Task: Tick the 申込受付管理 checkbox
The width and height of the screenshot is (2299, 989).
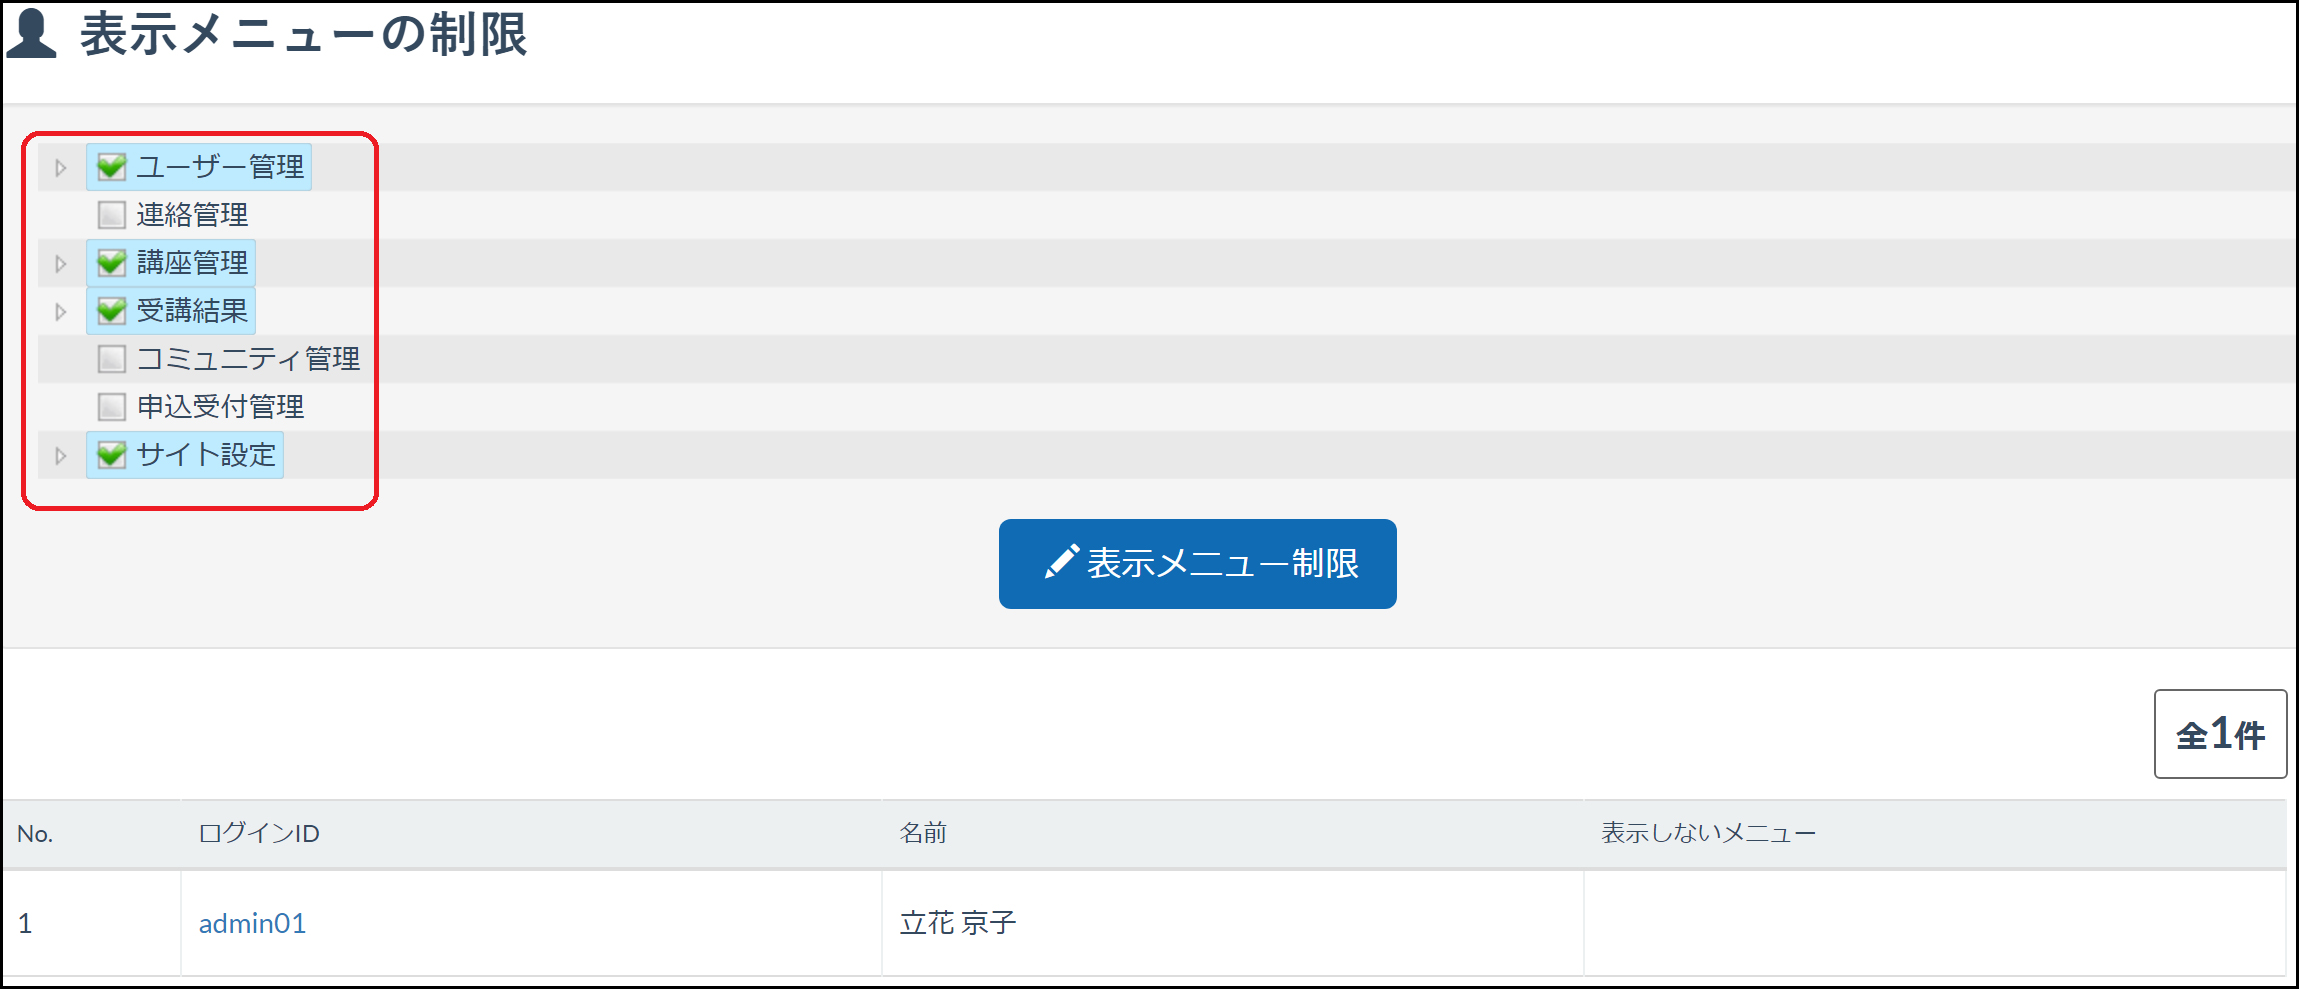Action: pyautogui.click(x=111, y=406)
